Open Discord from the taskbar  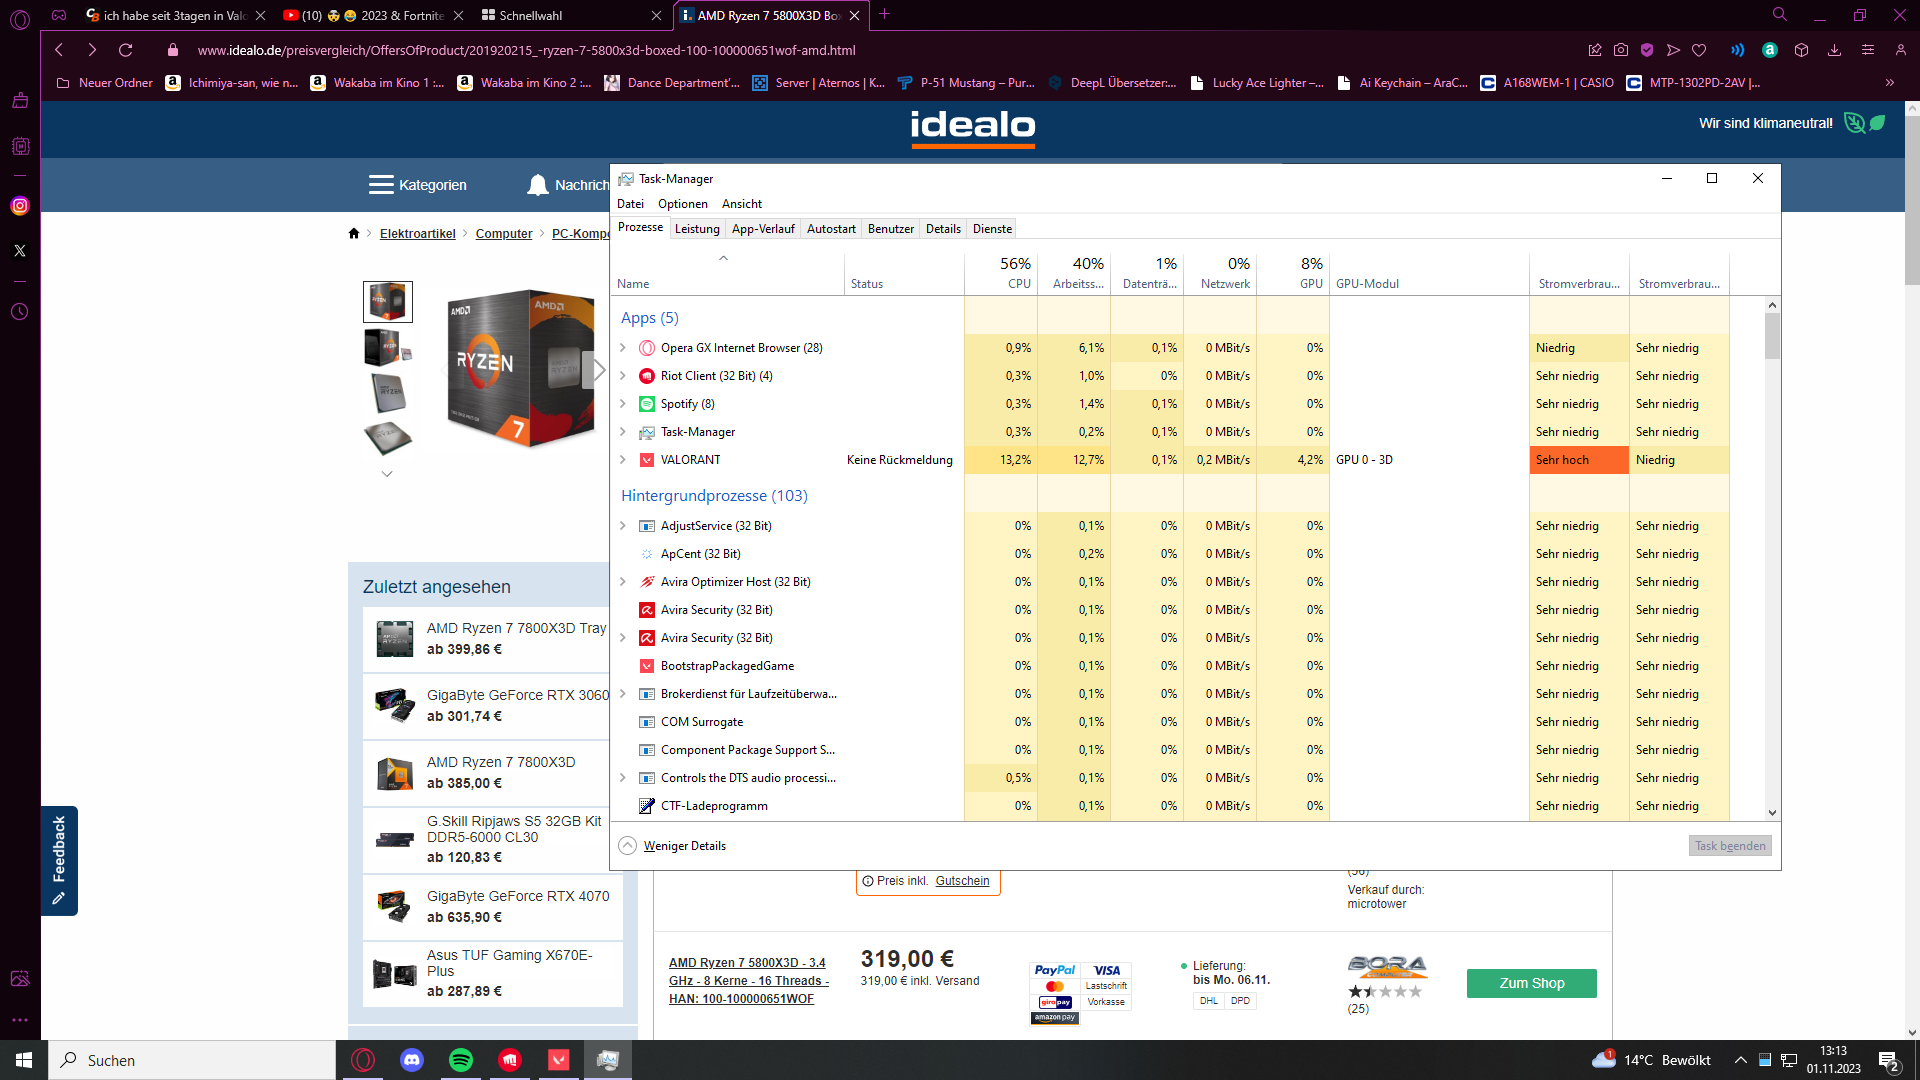pos(412,1060)
